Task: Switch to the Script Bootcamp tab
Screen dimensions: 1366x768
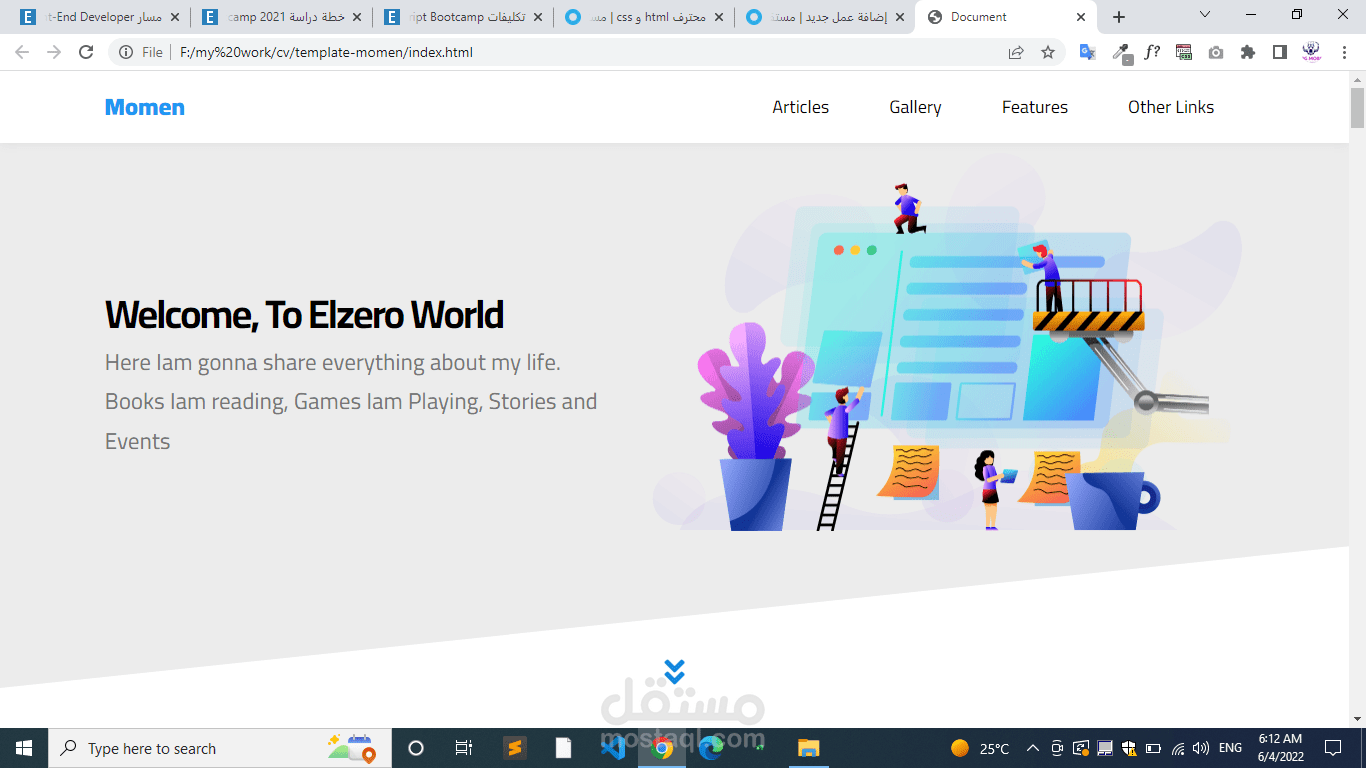Action: point(462,17)
